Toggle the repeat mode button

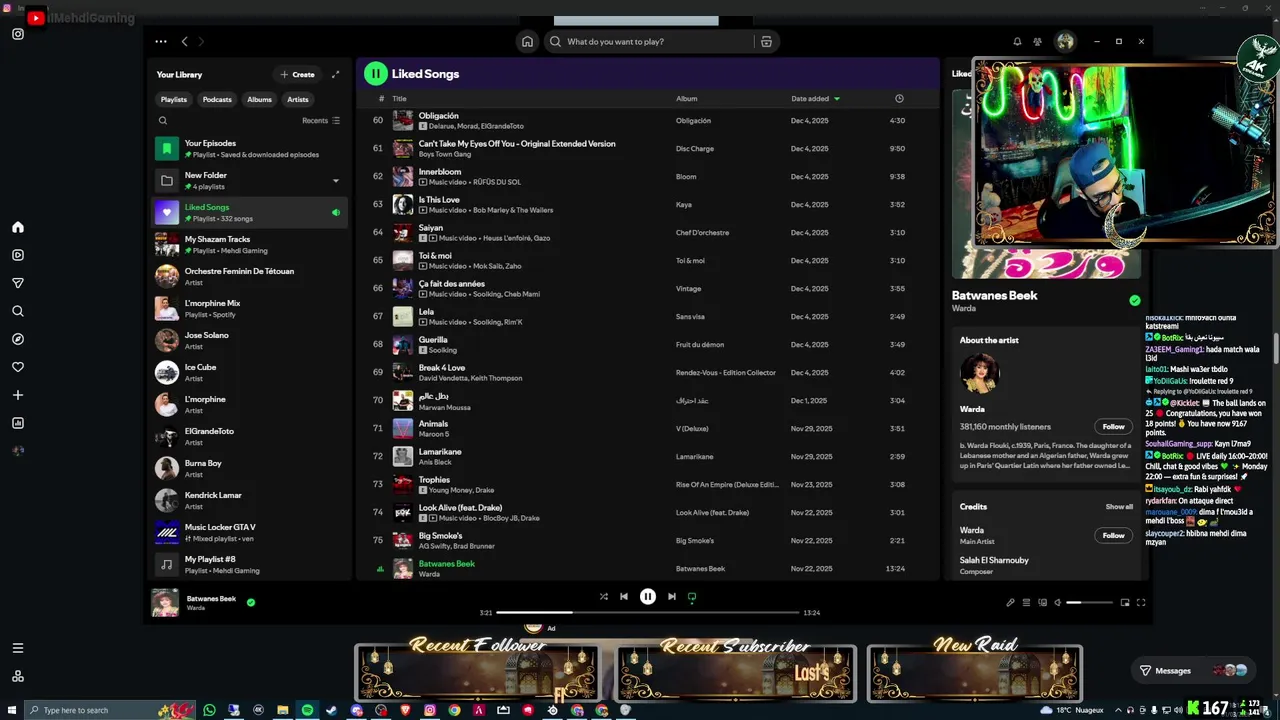pyautogui.click(x=692, y=596)
